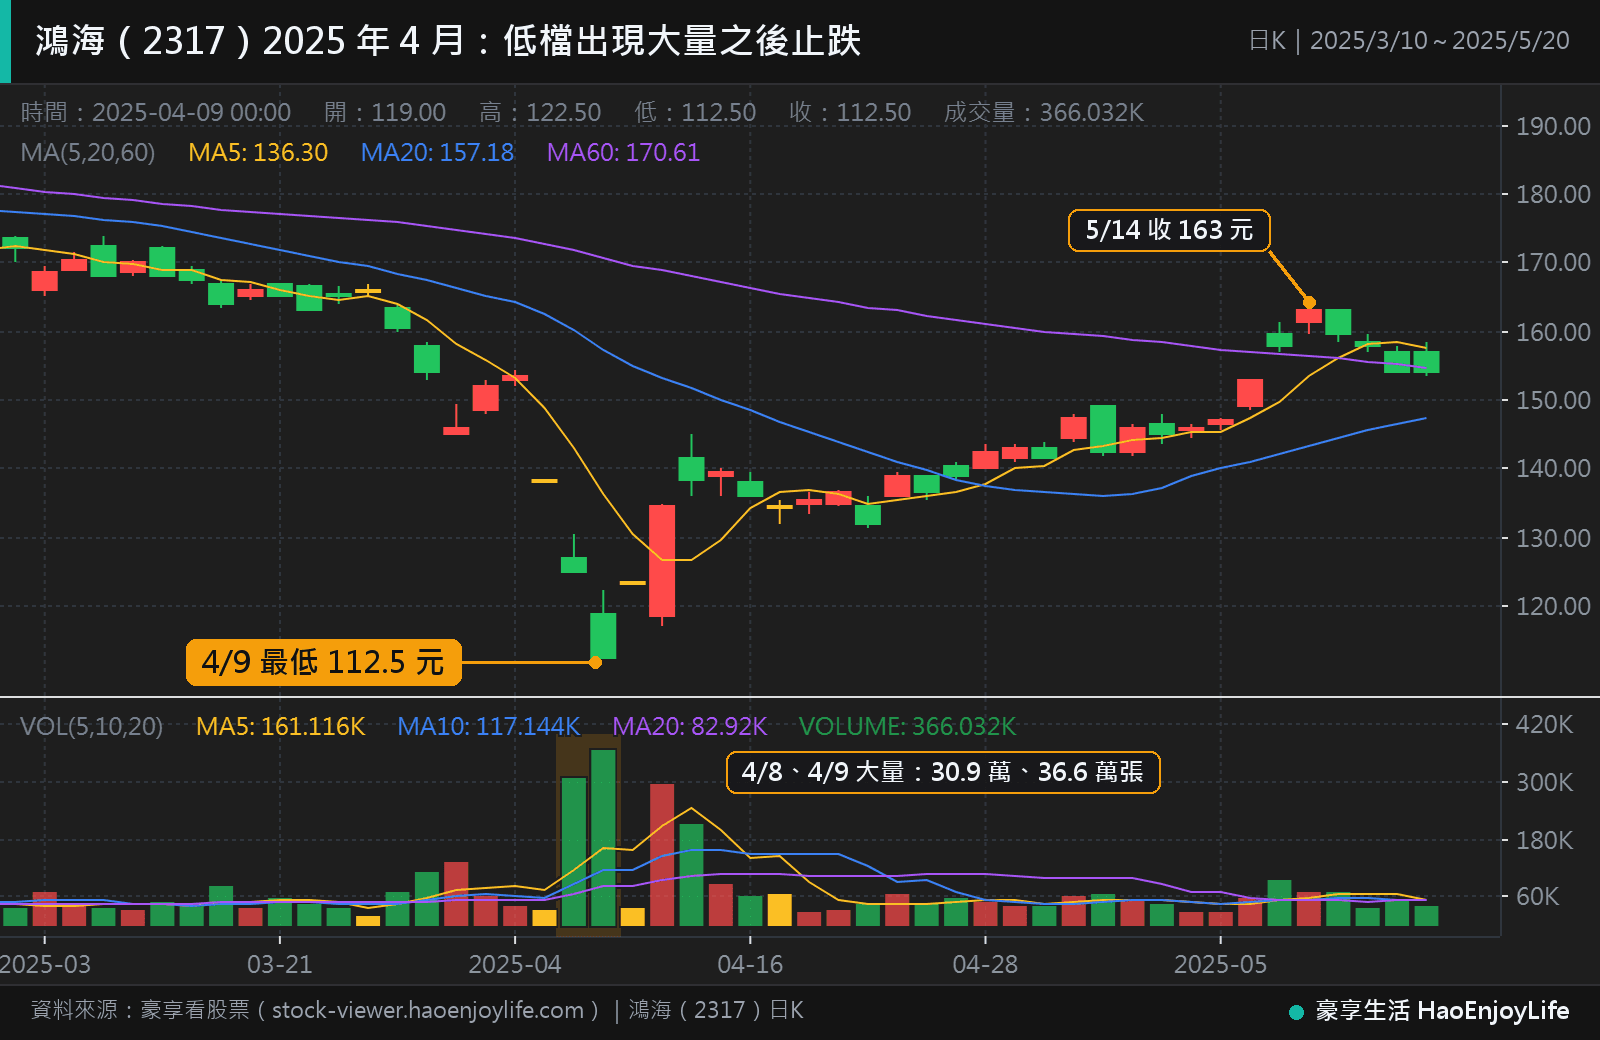Click the 成交量：366.032K readout

[x=1044, y=112]
